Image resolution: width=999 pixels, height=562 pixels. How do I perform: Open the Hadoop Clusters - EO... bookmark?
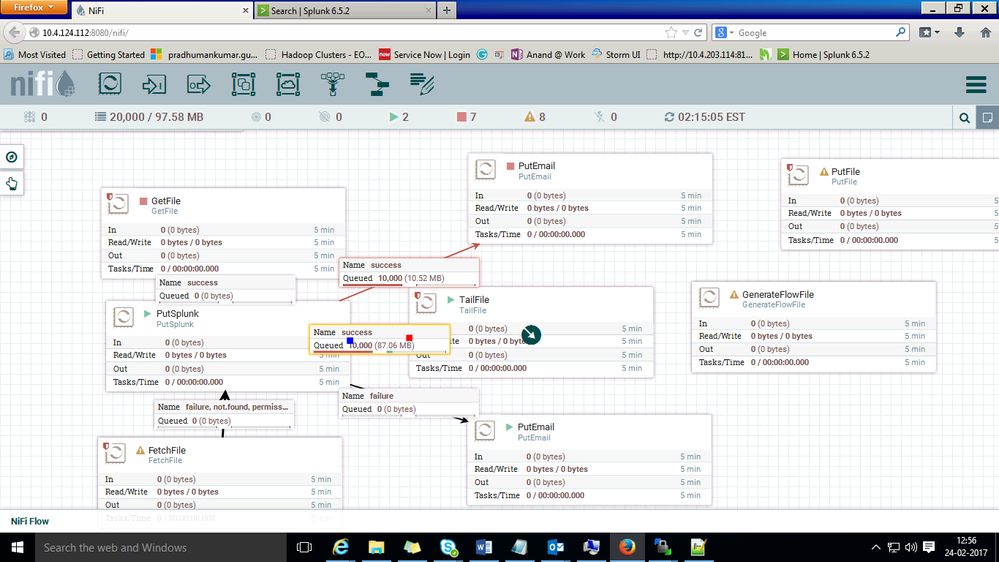pyautogui.click(x=319, y=55)
